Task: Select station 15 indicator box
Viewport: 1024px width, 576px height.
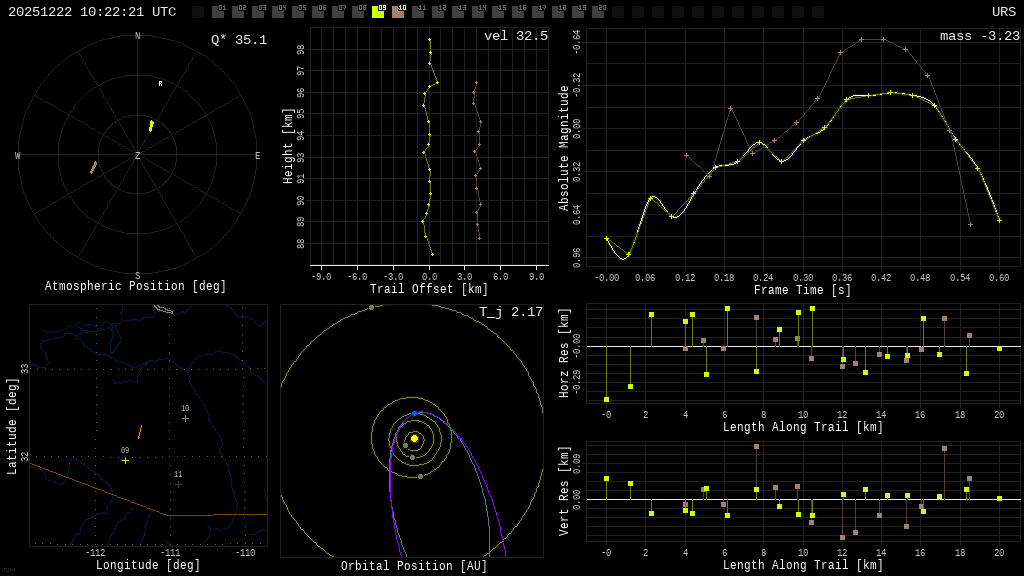Action: point(498,12)
